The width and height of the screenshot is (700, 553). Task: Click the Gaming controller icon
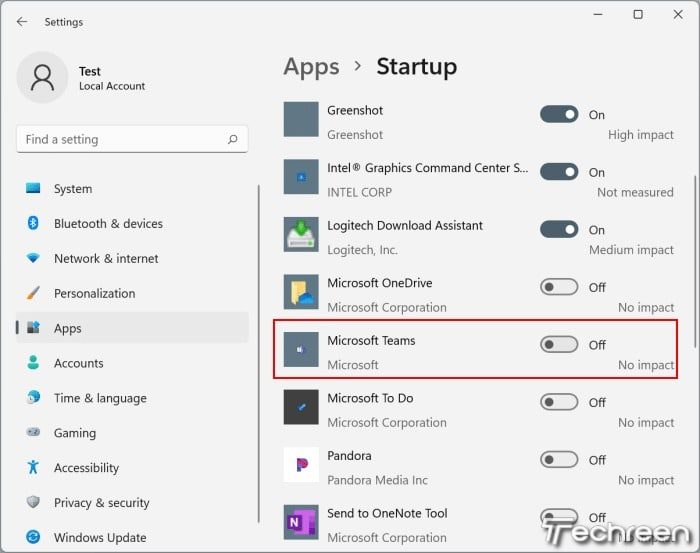(33, 432)
